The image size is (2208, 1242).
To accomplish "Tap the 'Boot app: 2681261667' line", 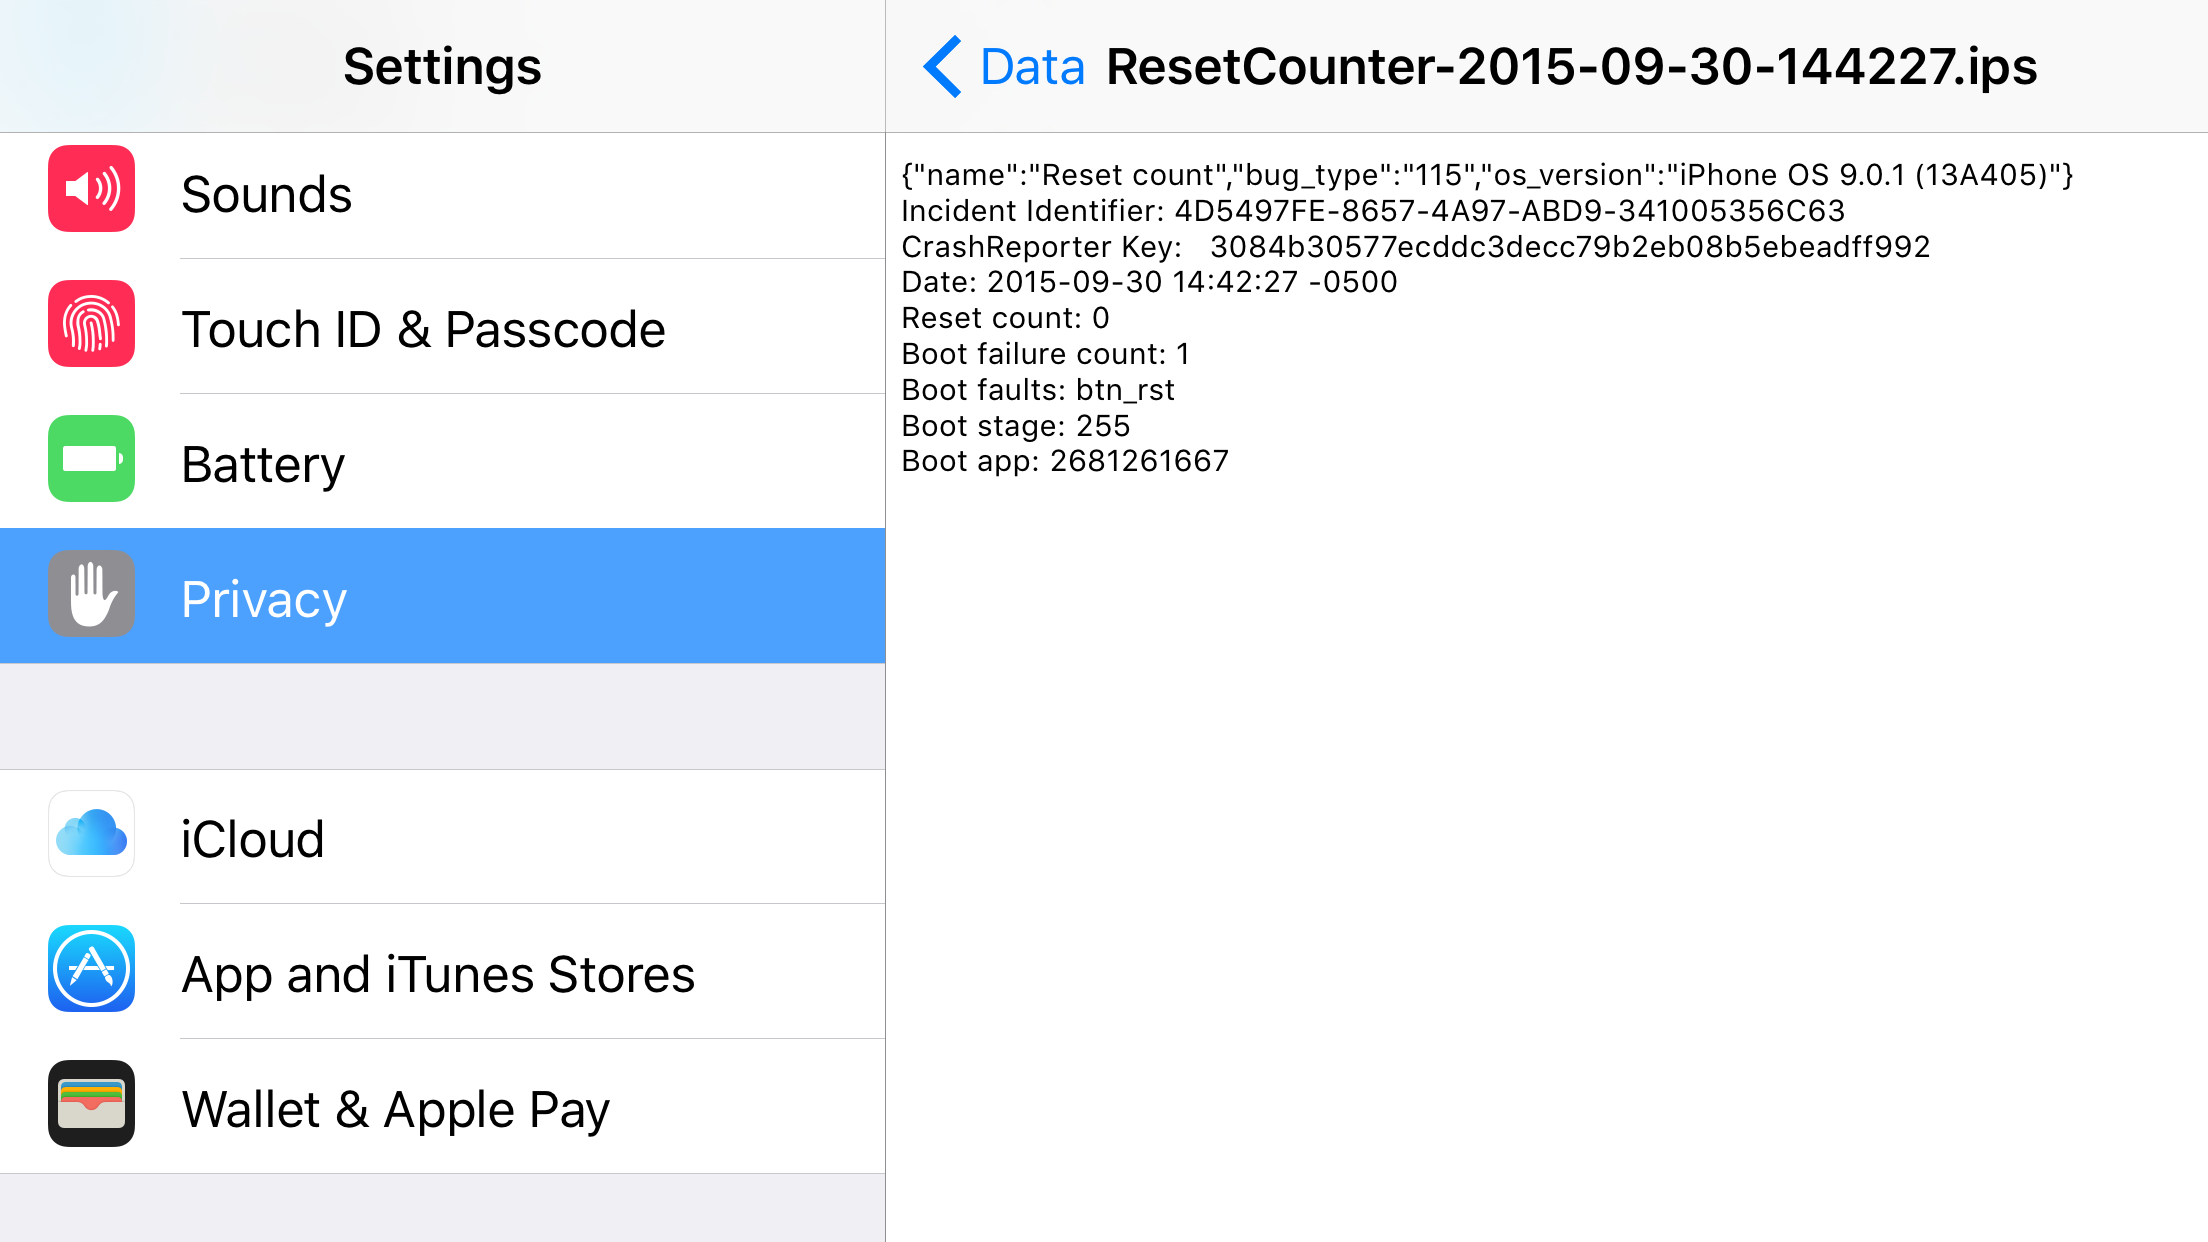I will pos(1065,461).
